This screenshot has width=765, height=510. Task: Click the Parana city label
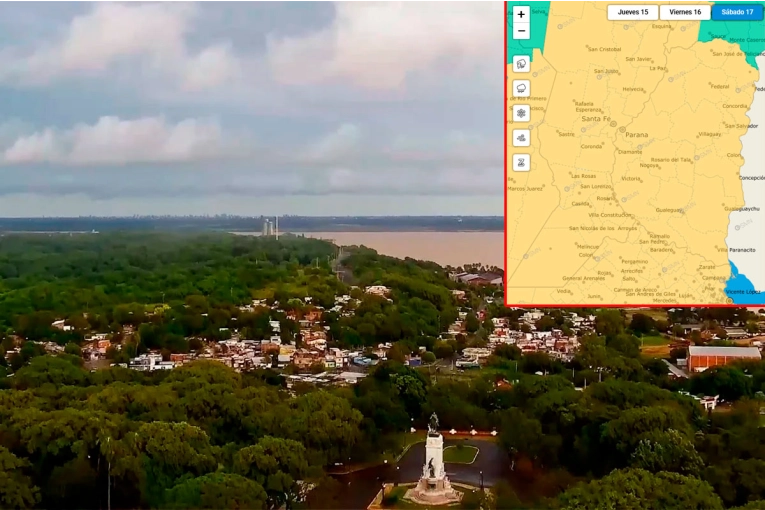pyautogui.click(x=637, y=135)
